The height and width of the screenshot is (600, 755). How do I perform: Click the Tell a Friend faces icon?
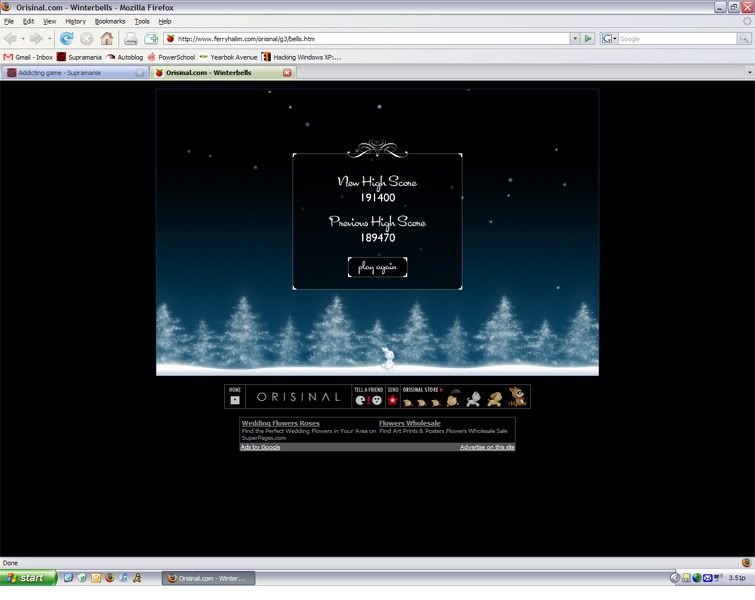368,400
